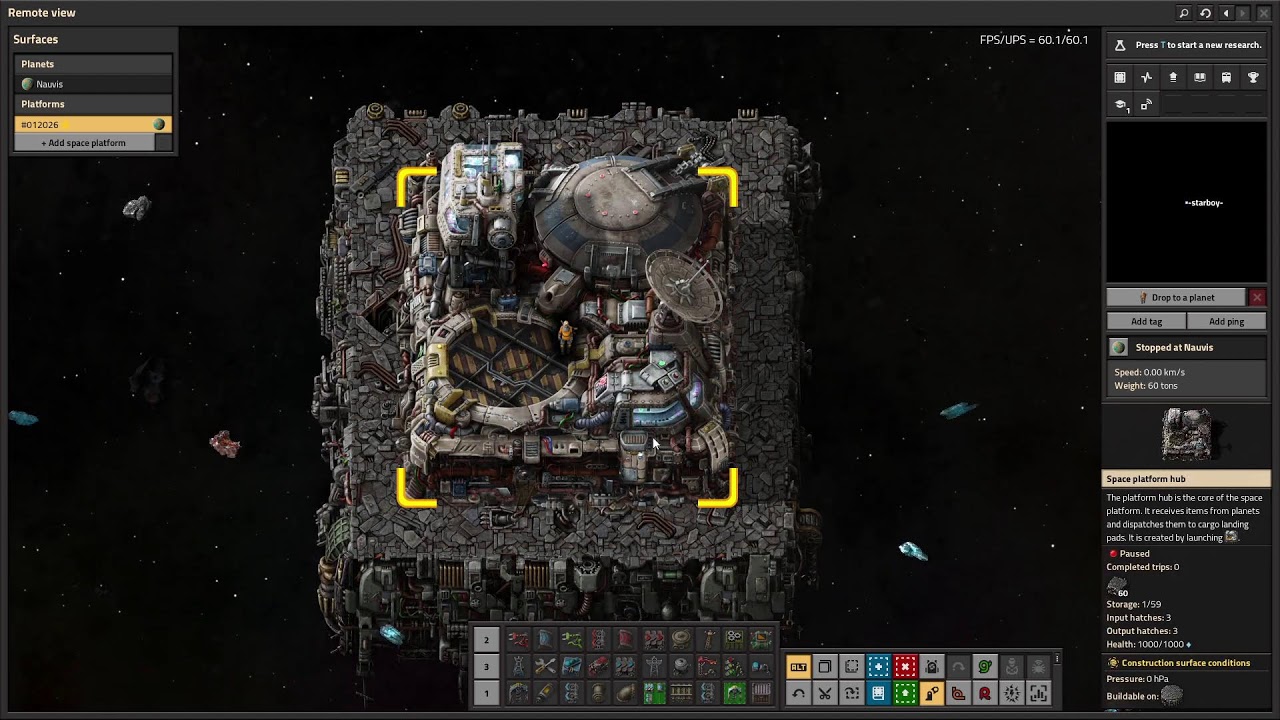
Task: Click the bar chart shortcut icon
Action: click(1038, 693)
